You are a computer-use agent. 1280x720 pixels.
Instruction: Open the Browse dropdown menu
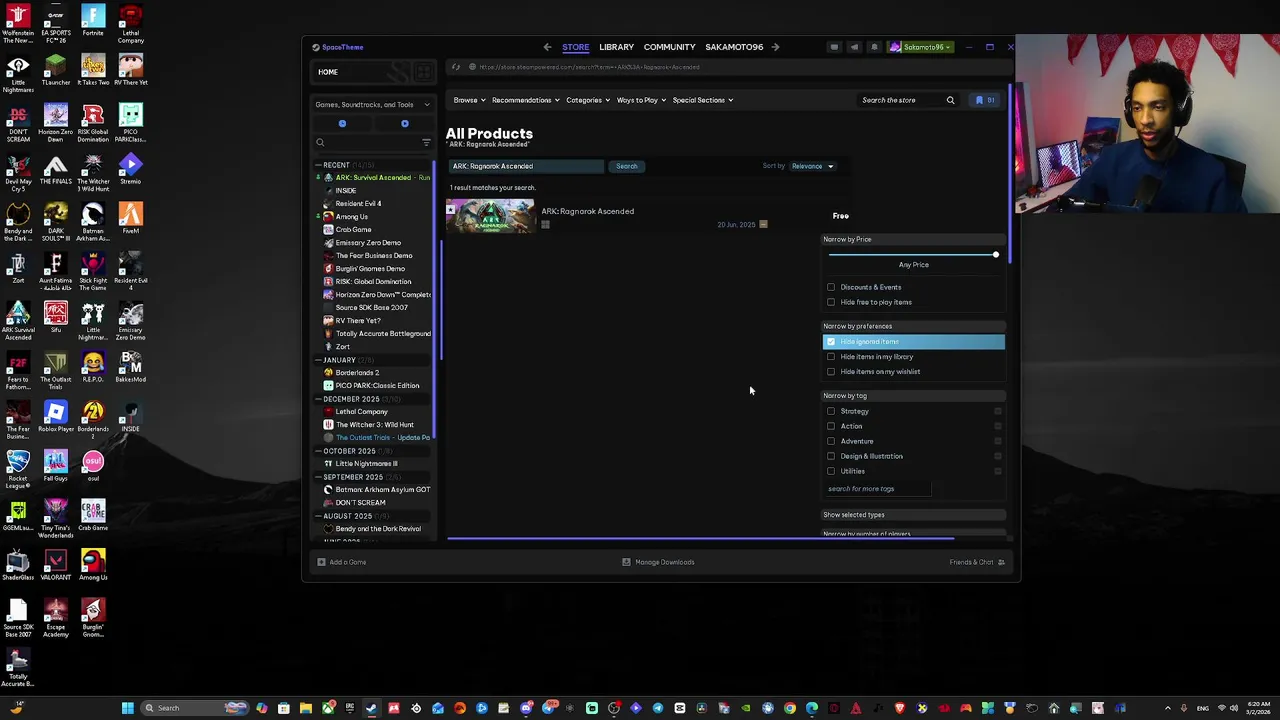[469, 100]
